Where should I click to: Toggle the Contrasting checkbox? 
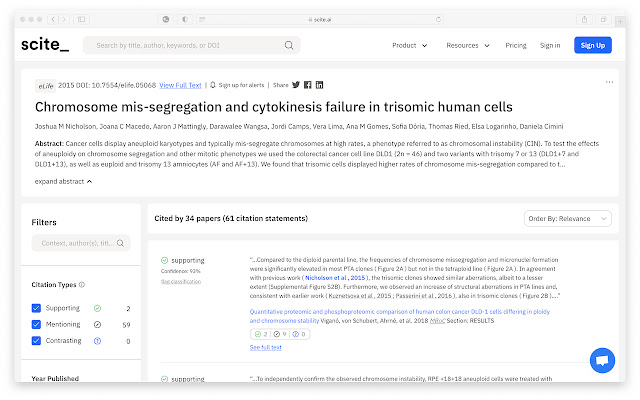(37, 341)
